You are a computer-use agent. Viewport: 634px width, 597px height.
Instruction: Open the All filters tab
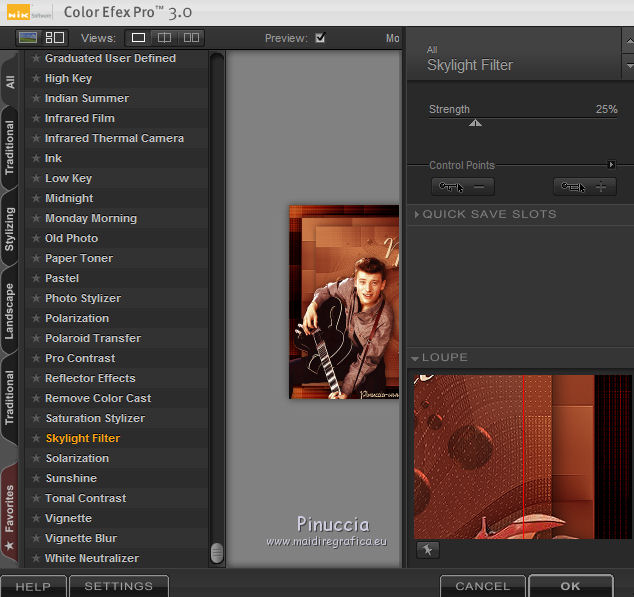click(10, 82)
